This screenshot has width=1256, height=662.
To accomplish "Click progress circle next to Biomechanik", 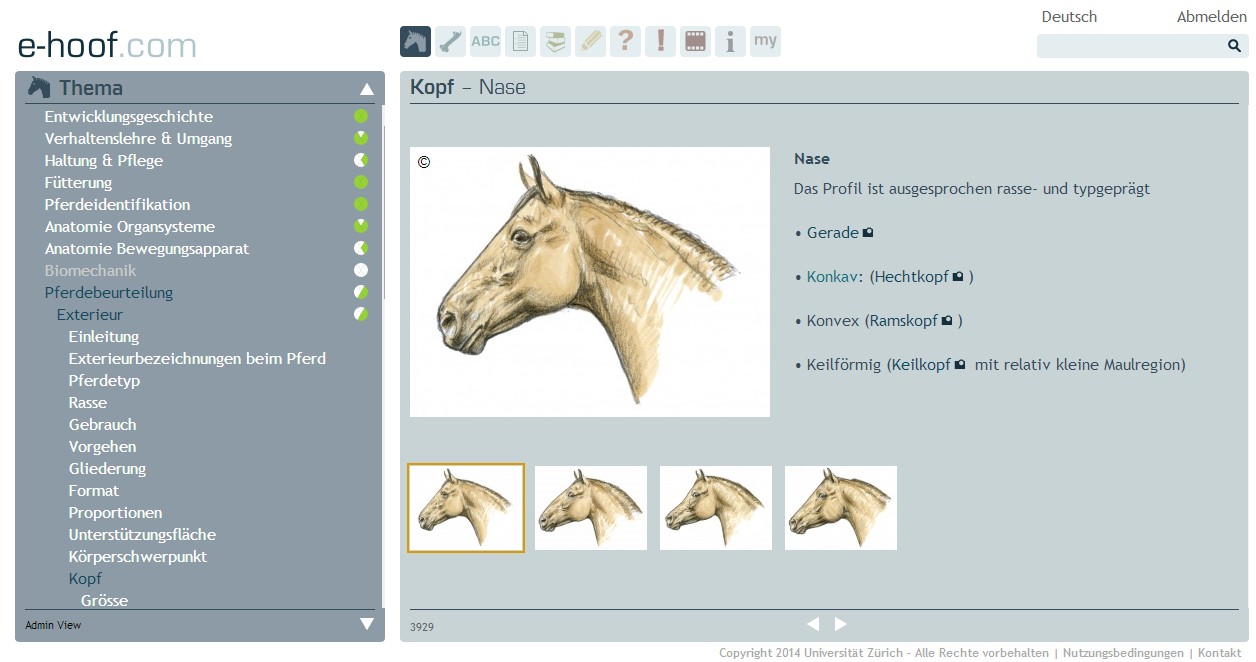I will point(361,270).
